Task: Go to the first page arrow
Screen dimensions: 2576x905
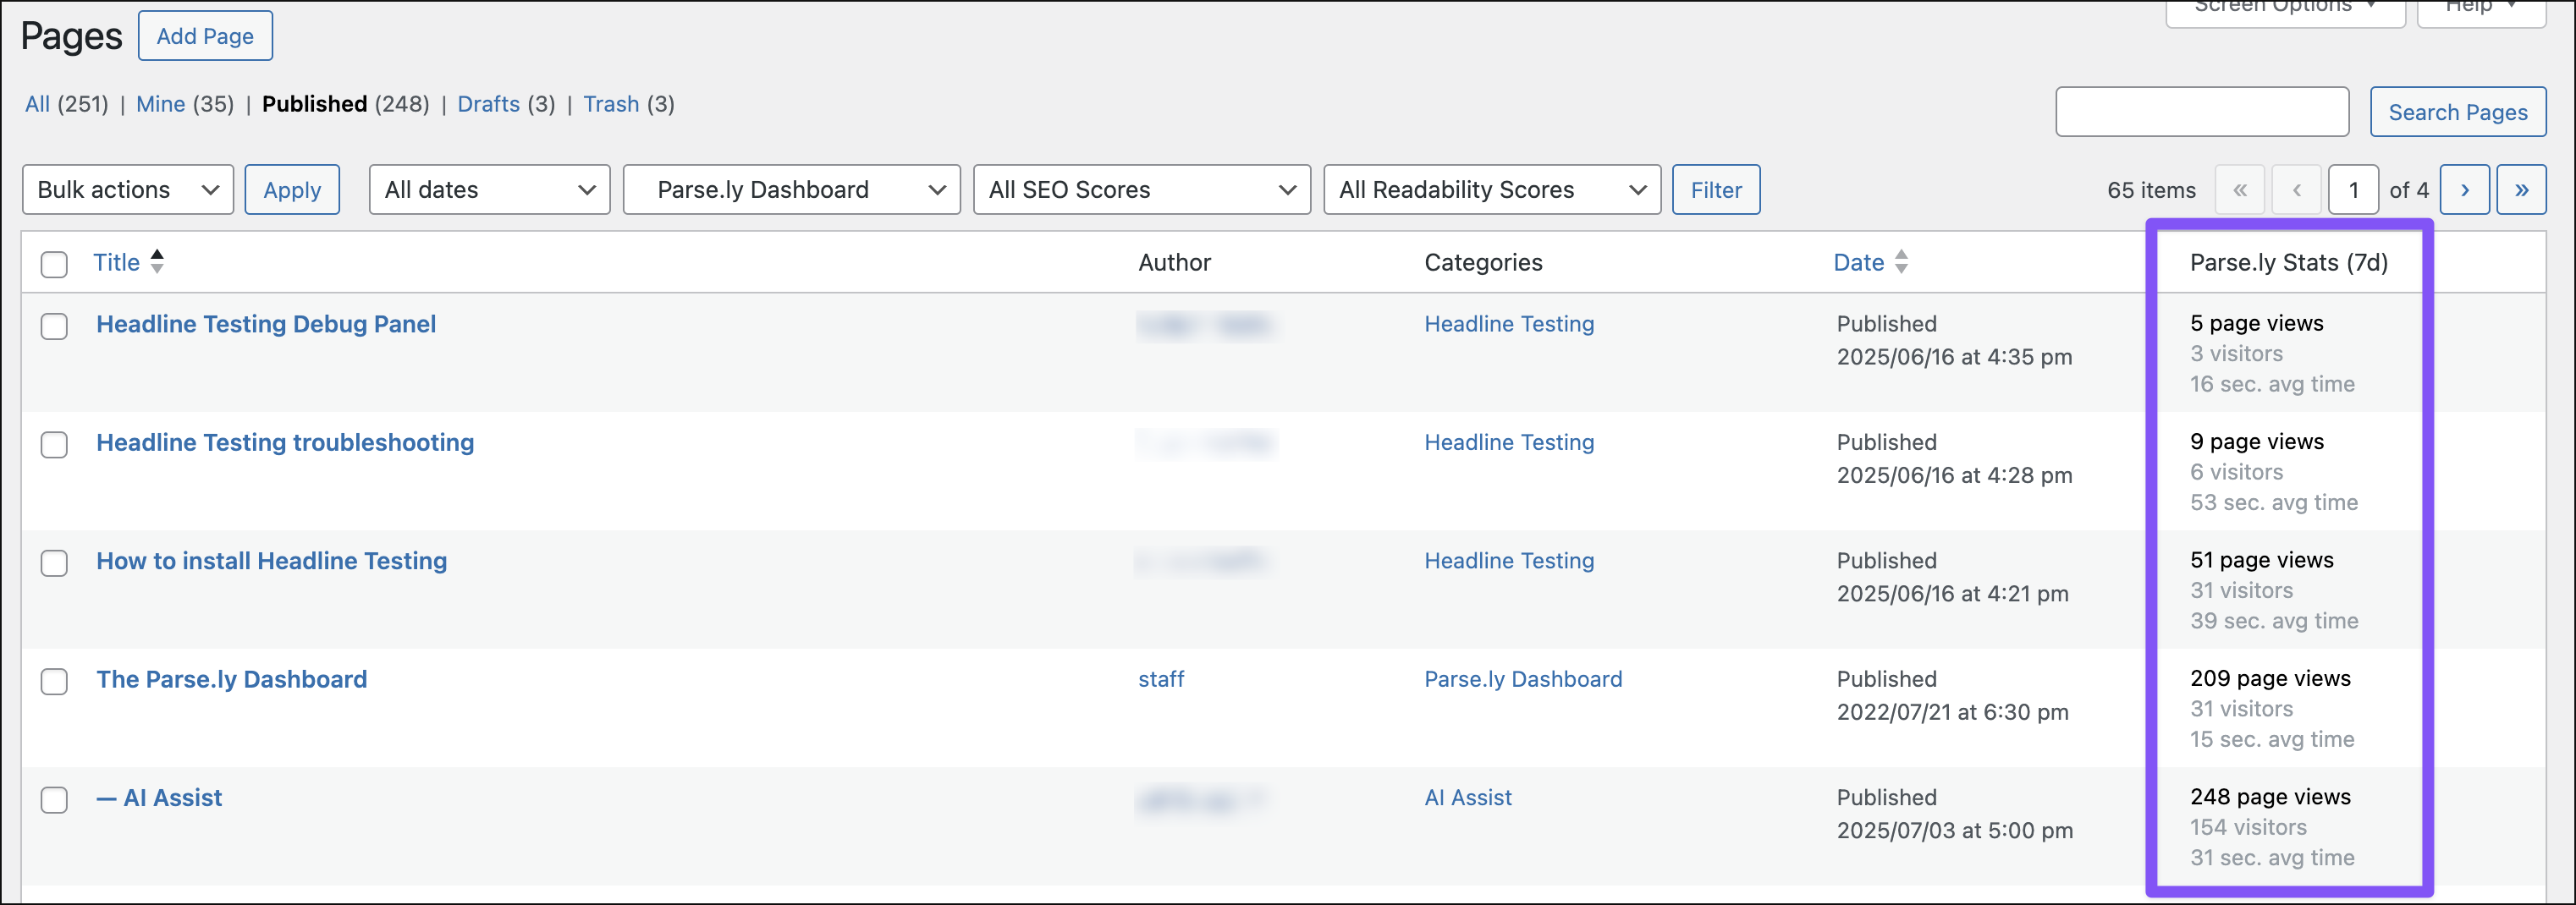Action: click(x=2240, y=190)
